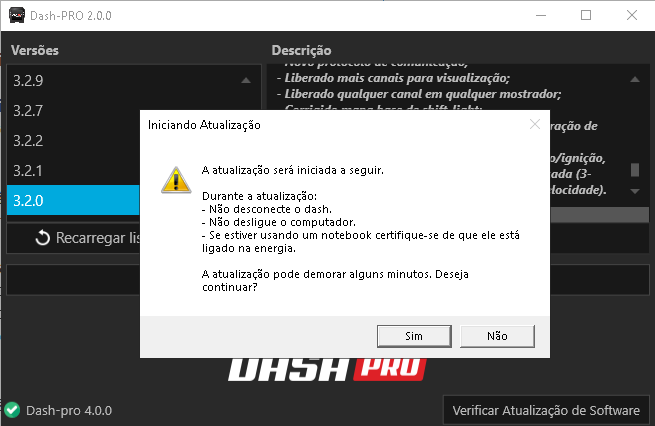
Task: Choose version 3.2.1 in the list
Action: (x=73, y=171)
